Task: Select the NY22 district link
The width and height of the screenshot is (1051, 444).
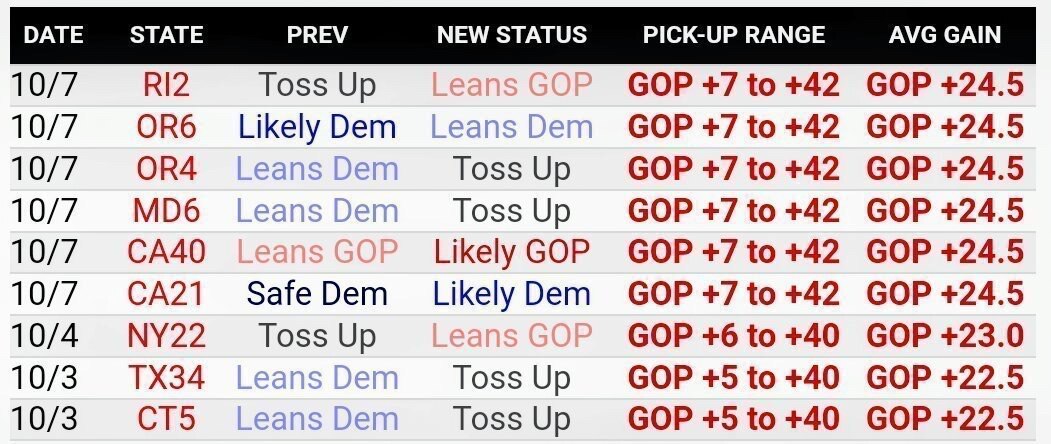Action: 166,335
